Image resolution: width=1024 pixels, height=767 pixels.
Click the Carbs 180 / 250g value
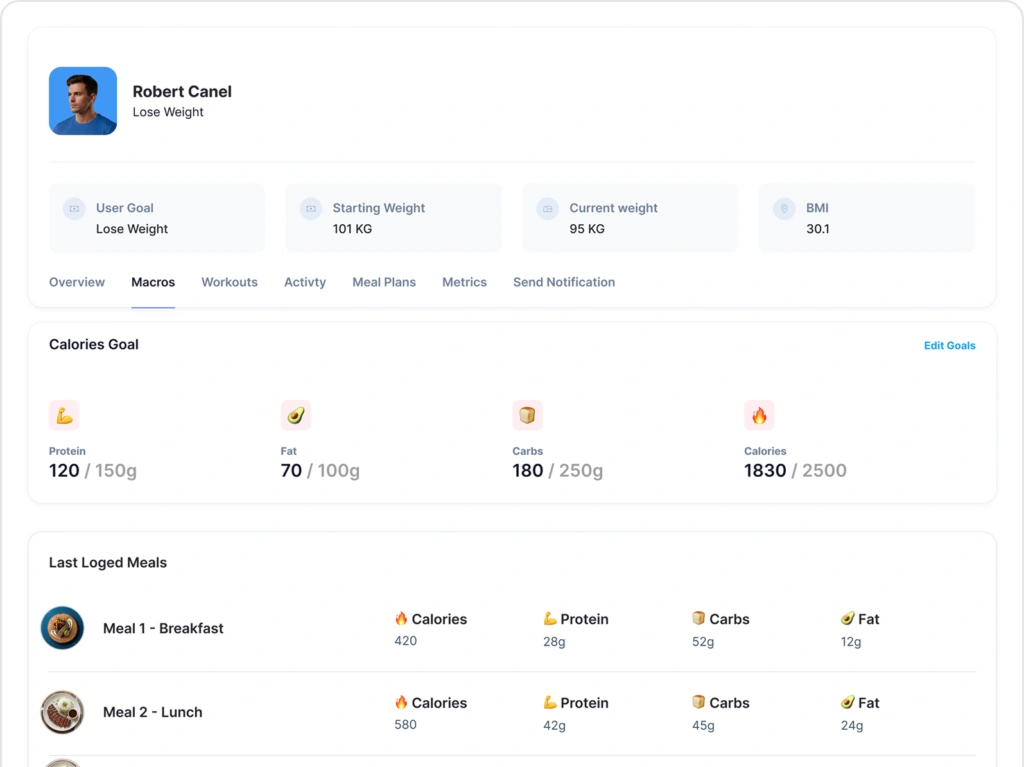click(x=558, y=470)
